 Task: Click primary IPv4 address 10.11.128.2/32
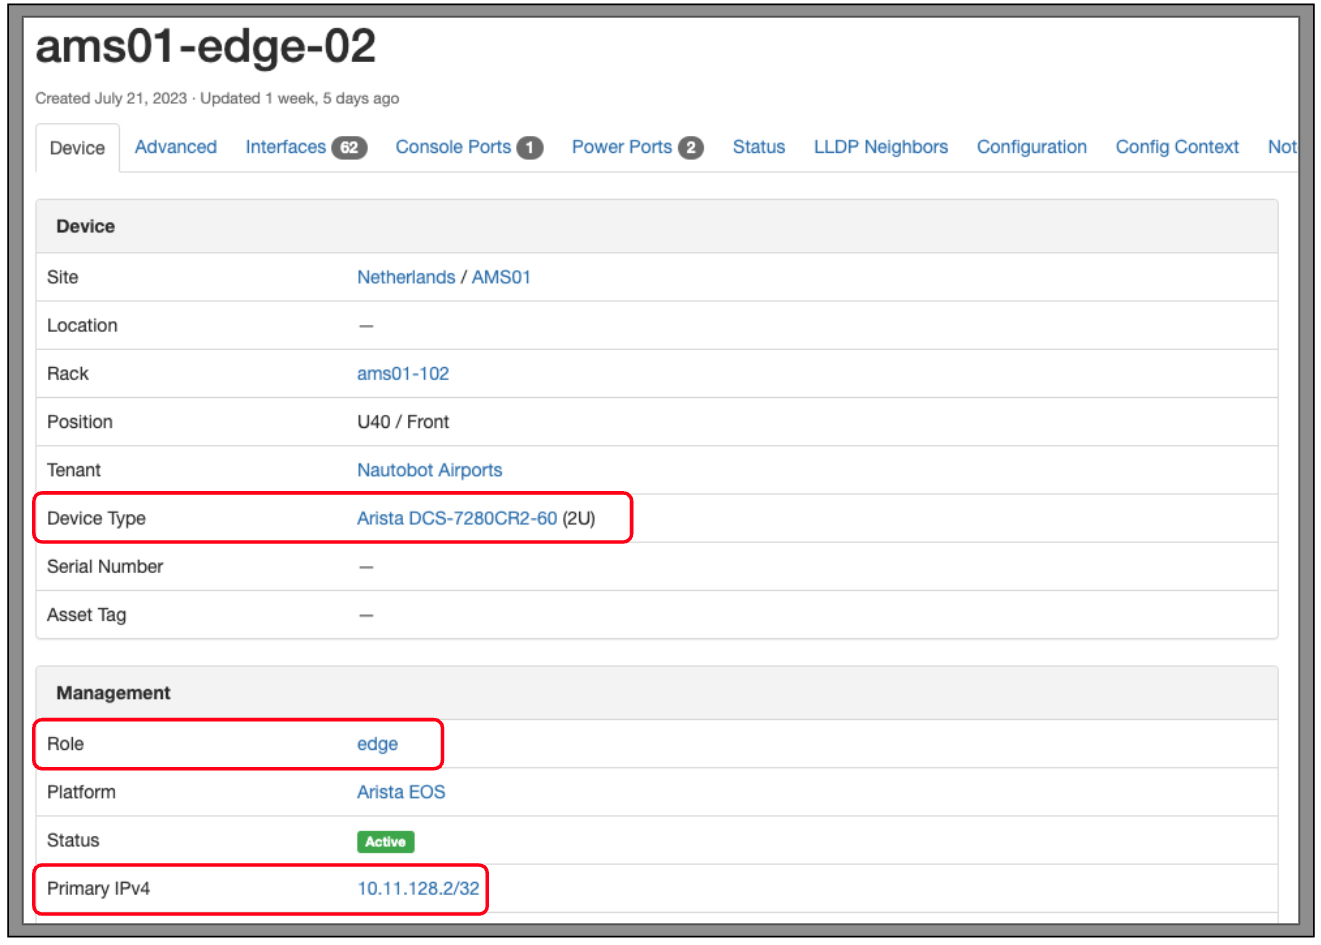(x=418, y=888)
